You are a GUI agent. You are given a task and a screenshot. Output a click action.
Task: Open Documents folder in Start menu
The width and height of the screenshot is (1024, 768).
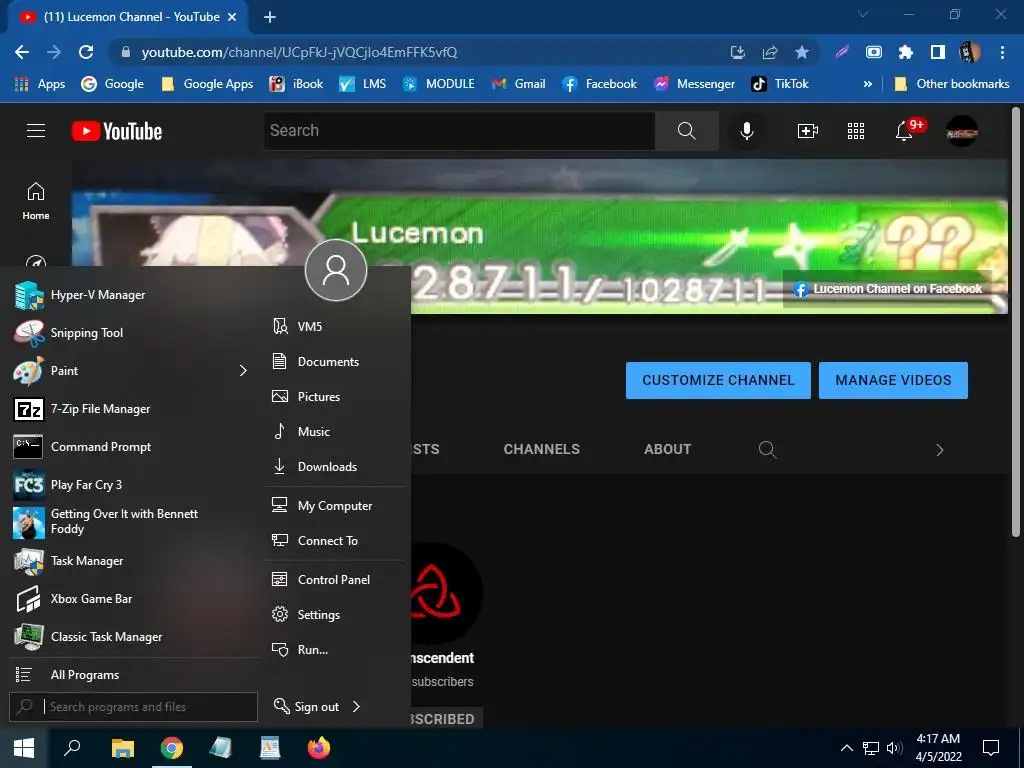(x=336, y=362)
